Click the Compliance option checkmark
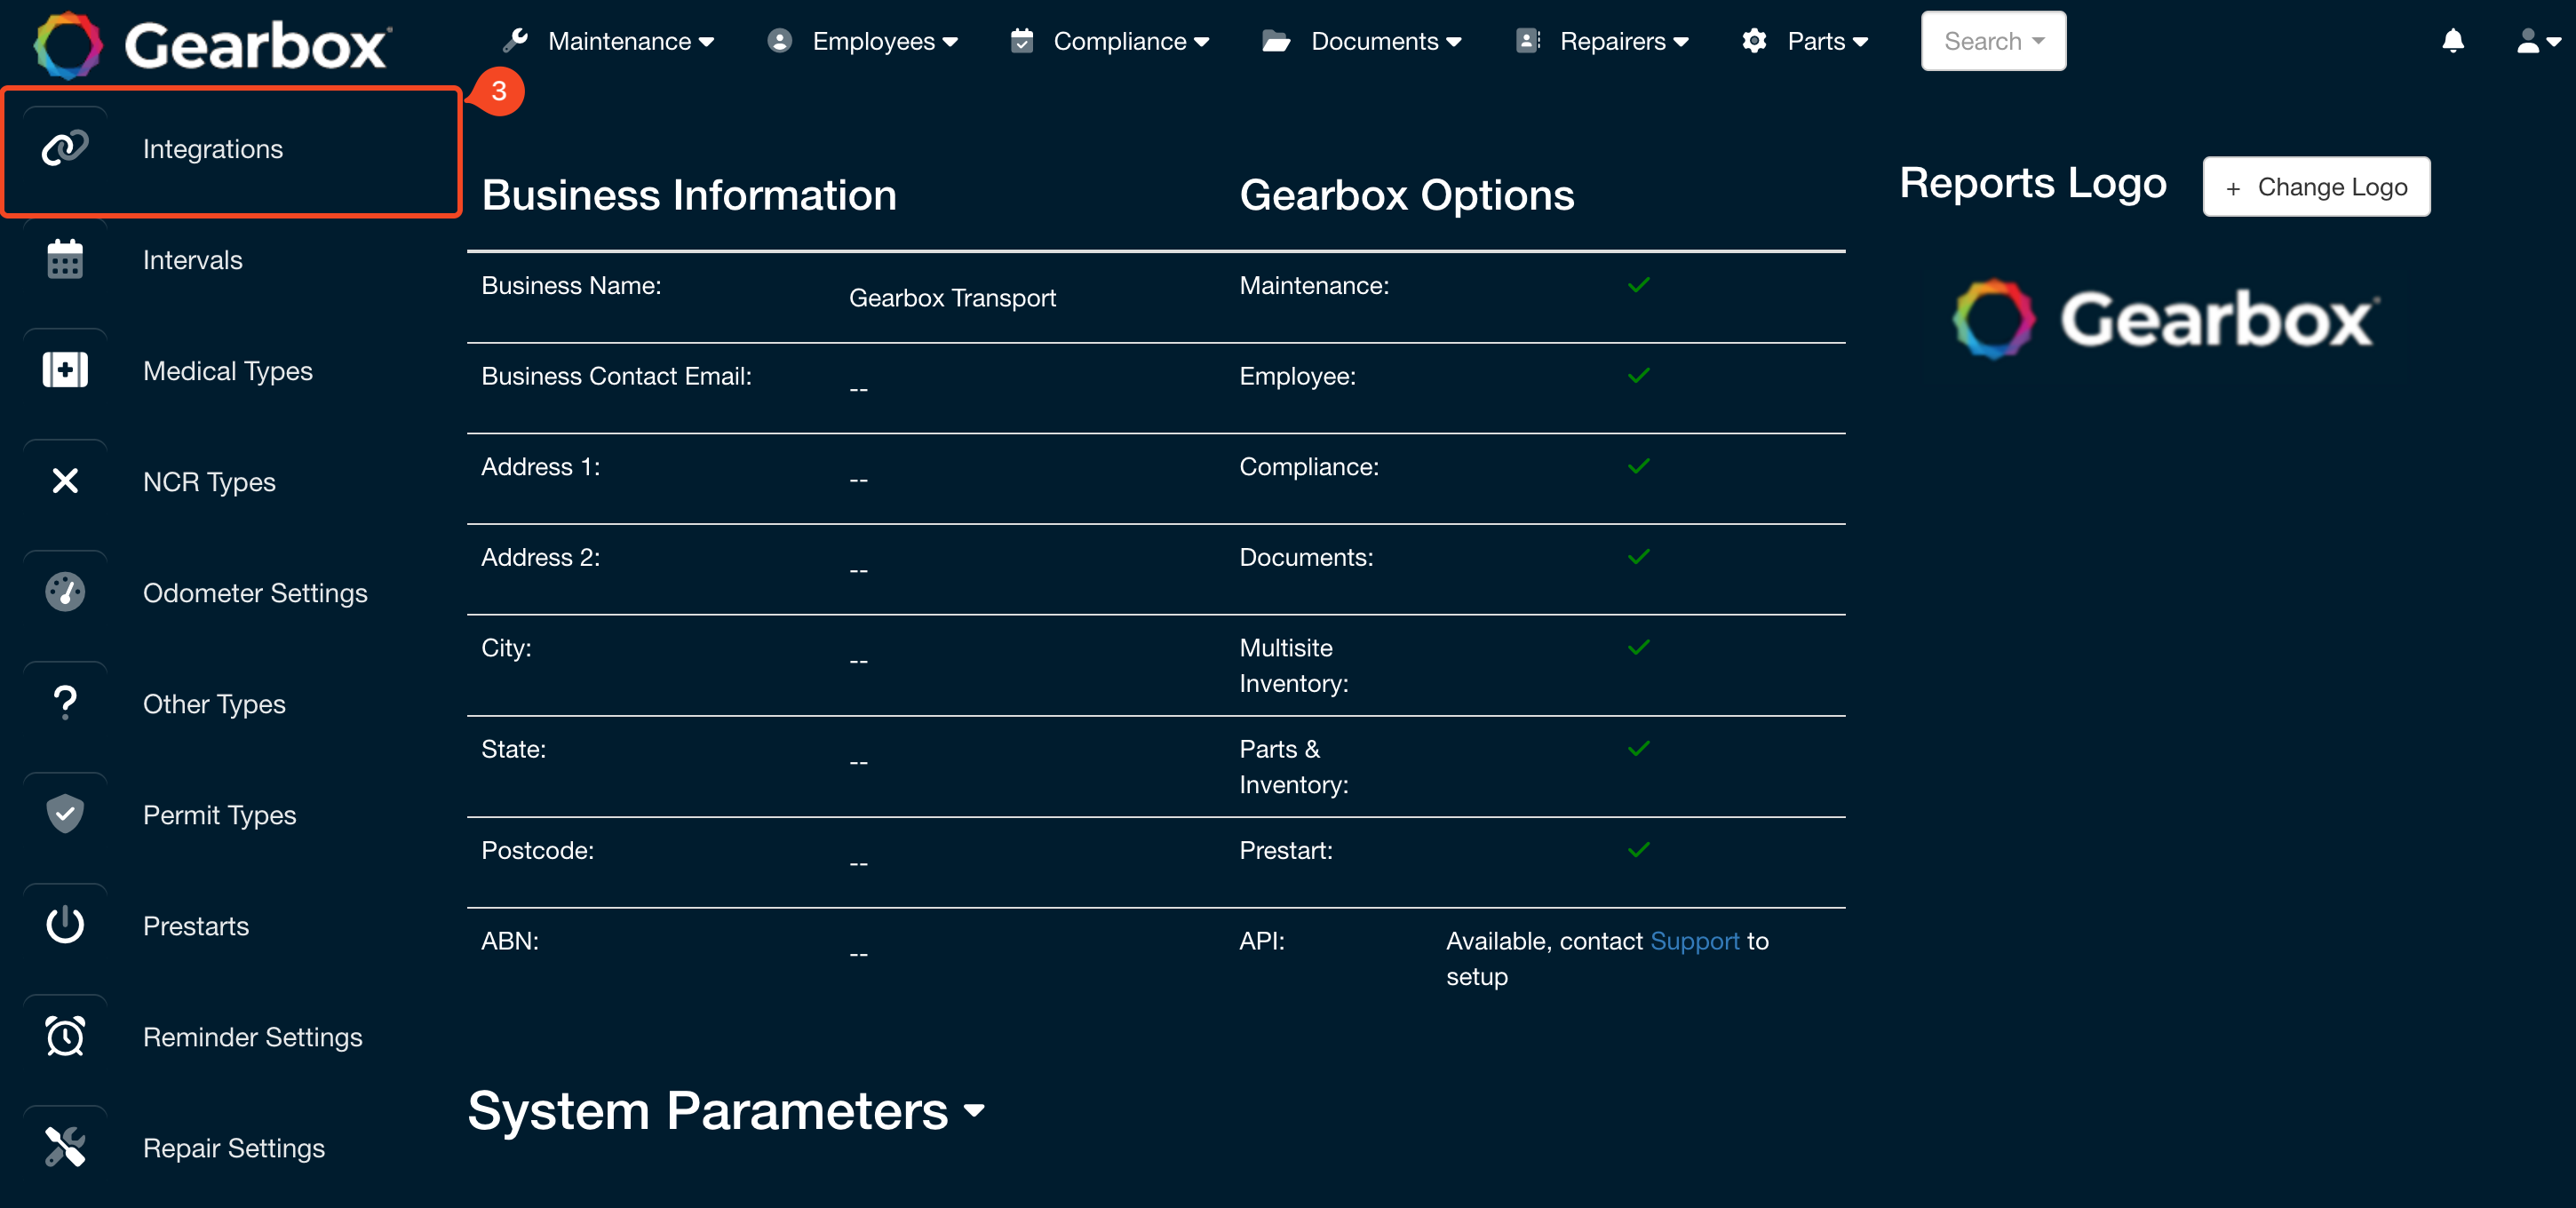 click(1638, 466)
